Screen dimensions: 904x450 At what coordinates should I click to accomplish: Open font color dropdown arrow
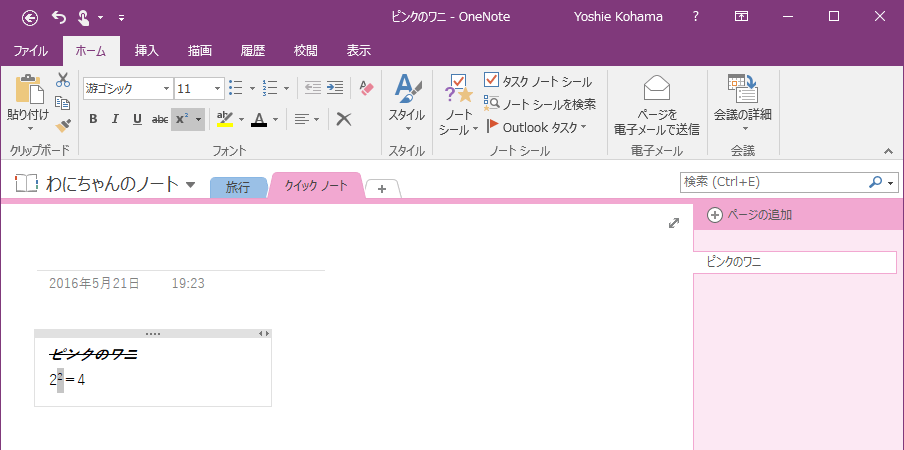[x=276, y=120]
